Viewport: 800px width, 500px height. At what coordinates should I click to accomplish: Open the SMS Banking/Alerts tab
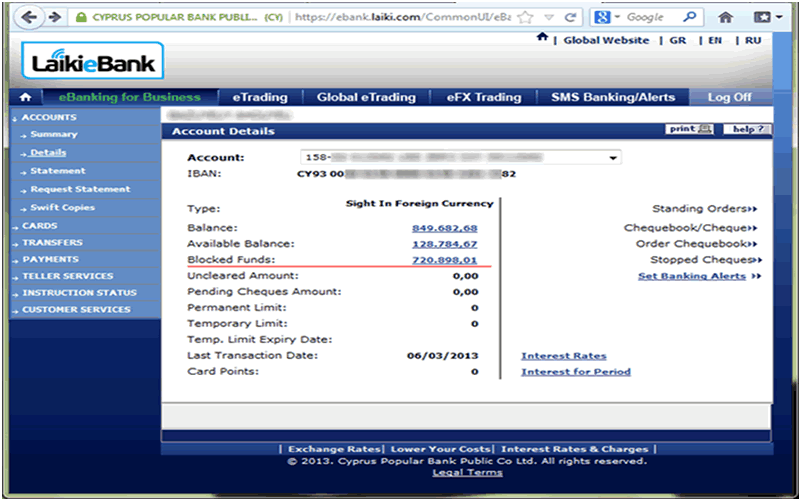pos(613,97)
